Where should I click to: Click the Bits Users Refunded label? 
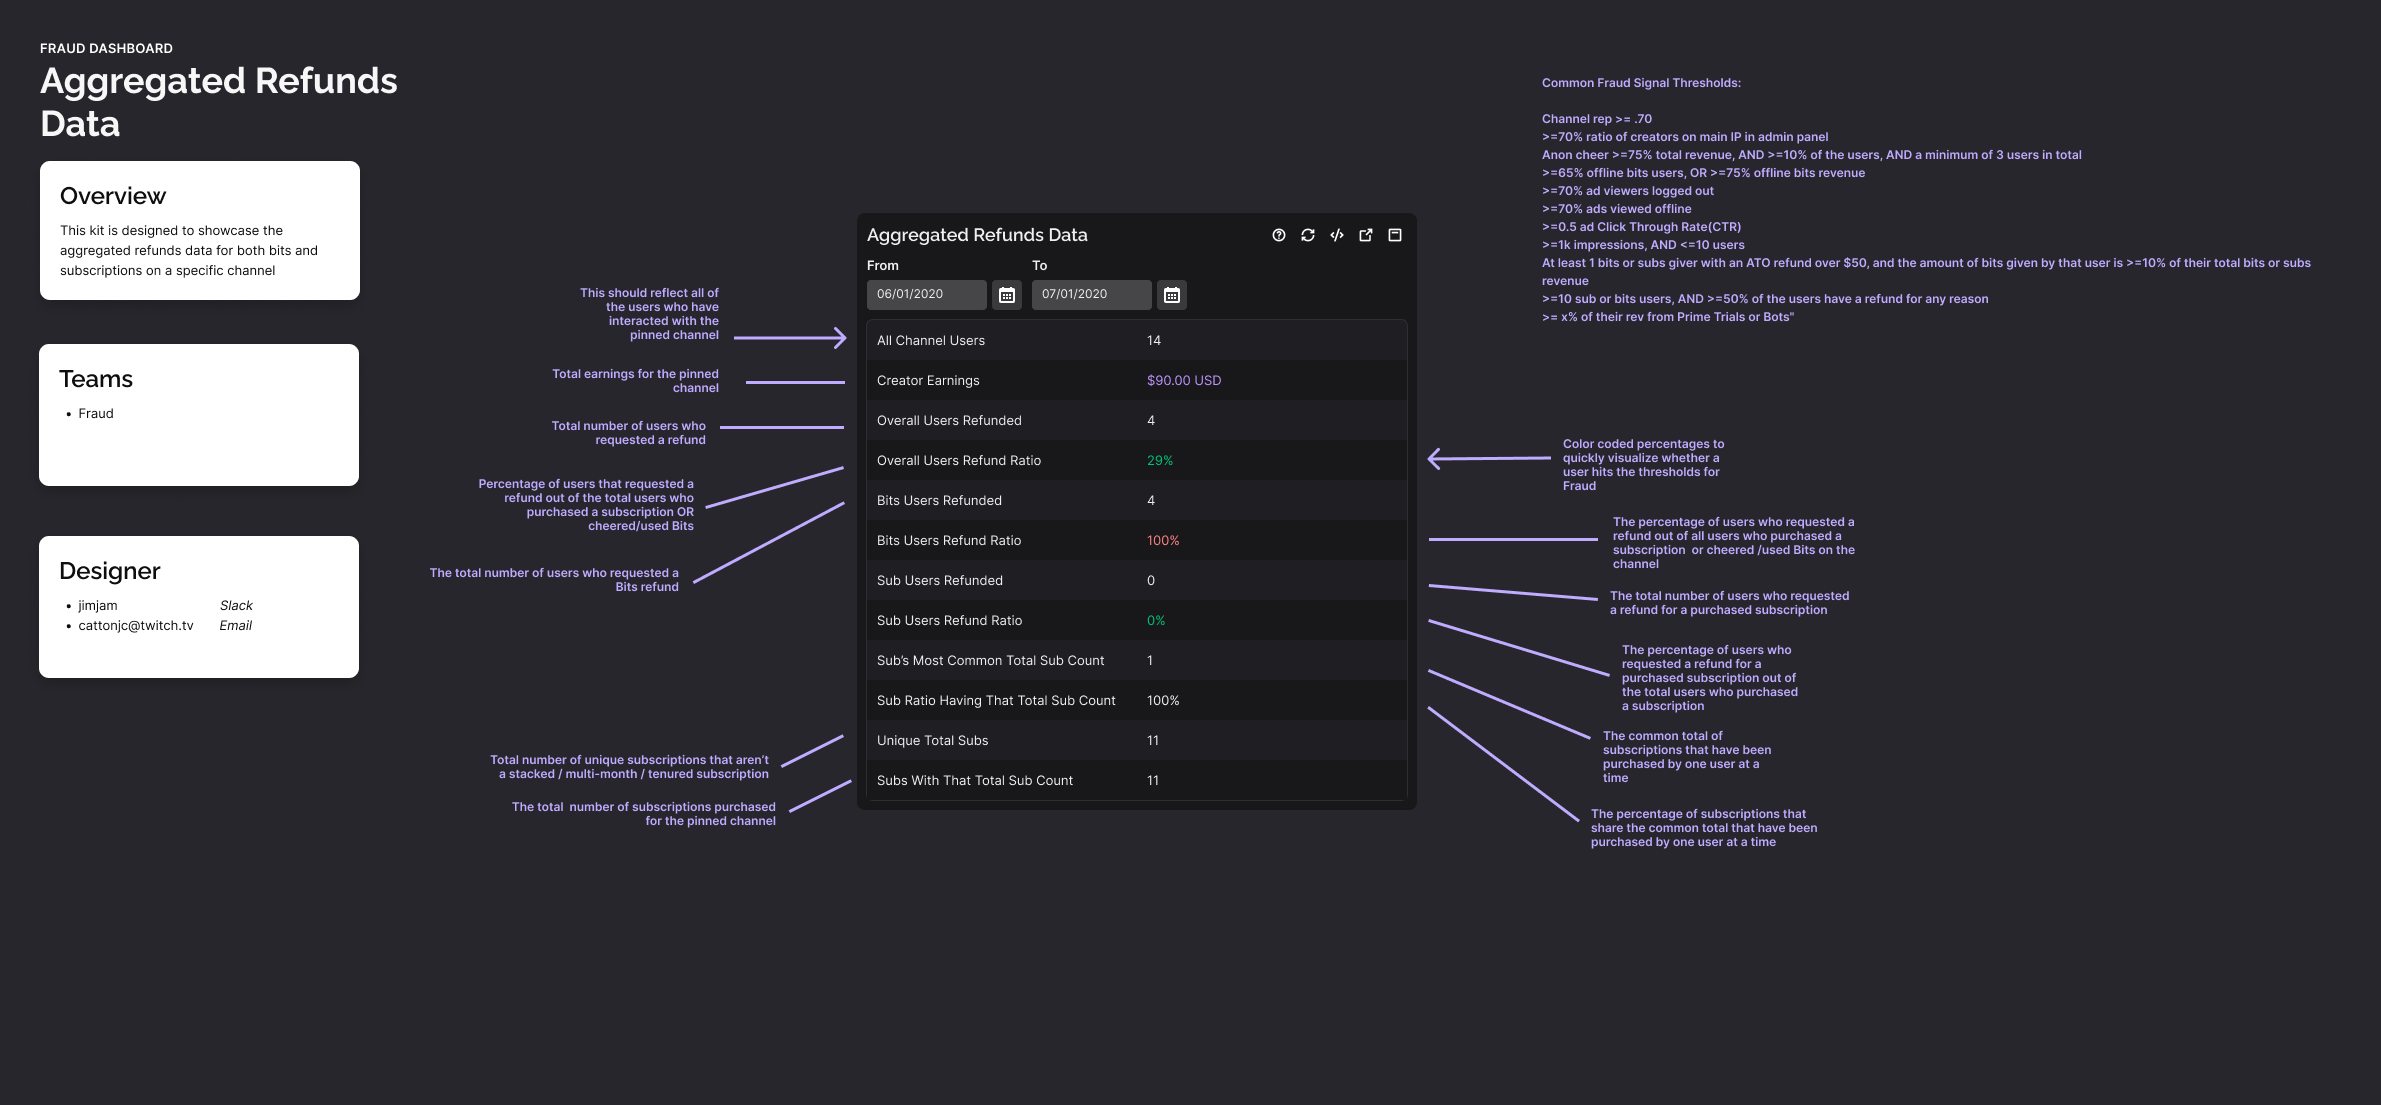point(939,500)
